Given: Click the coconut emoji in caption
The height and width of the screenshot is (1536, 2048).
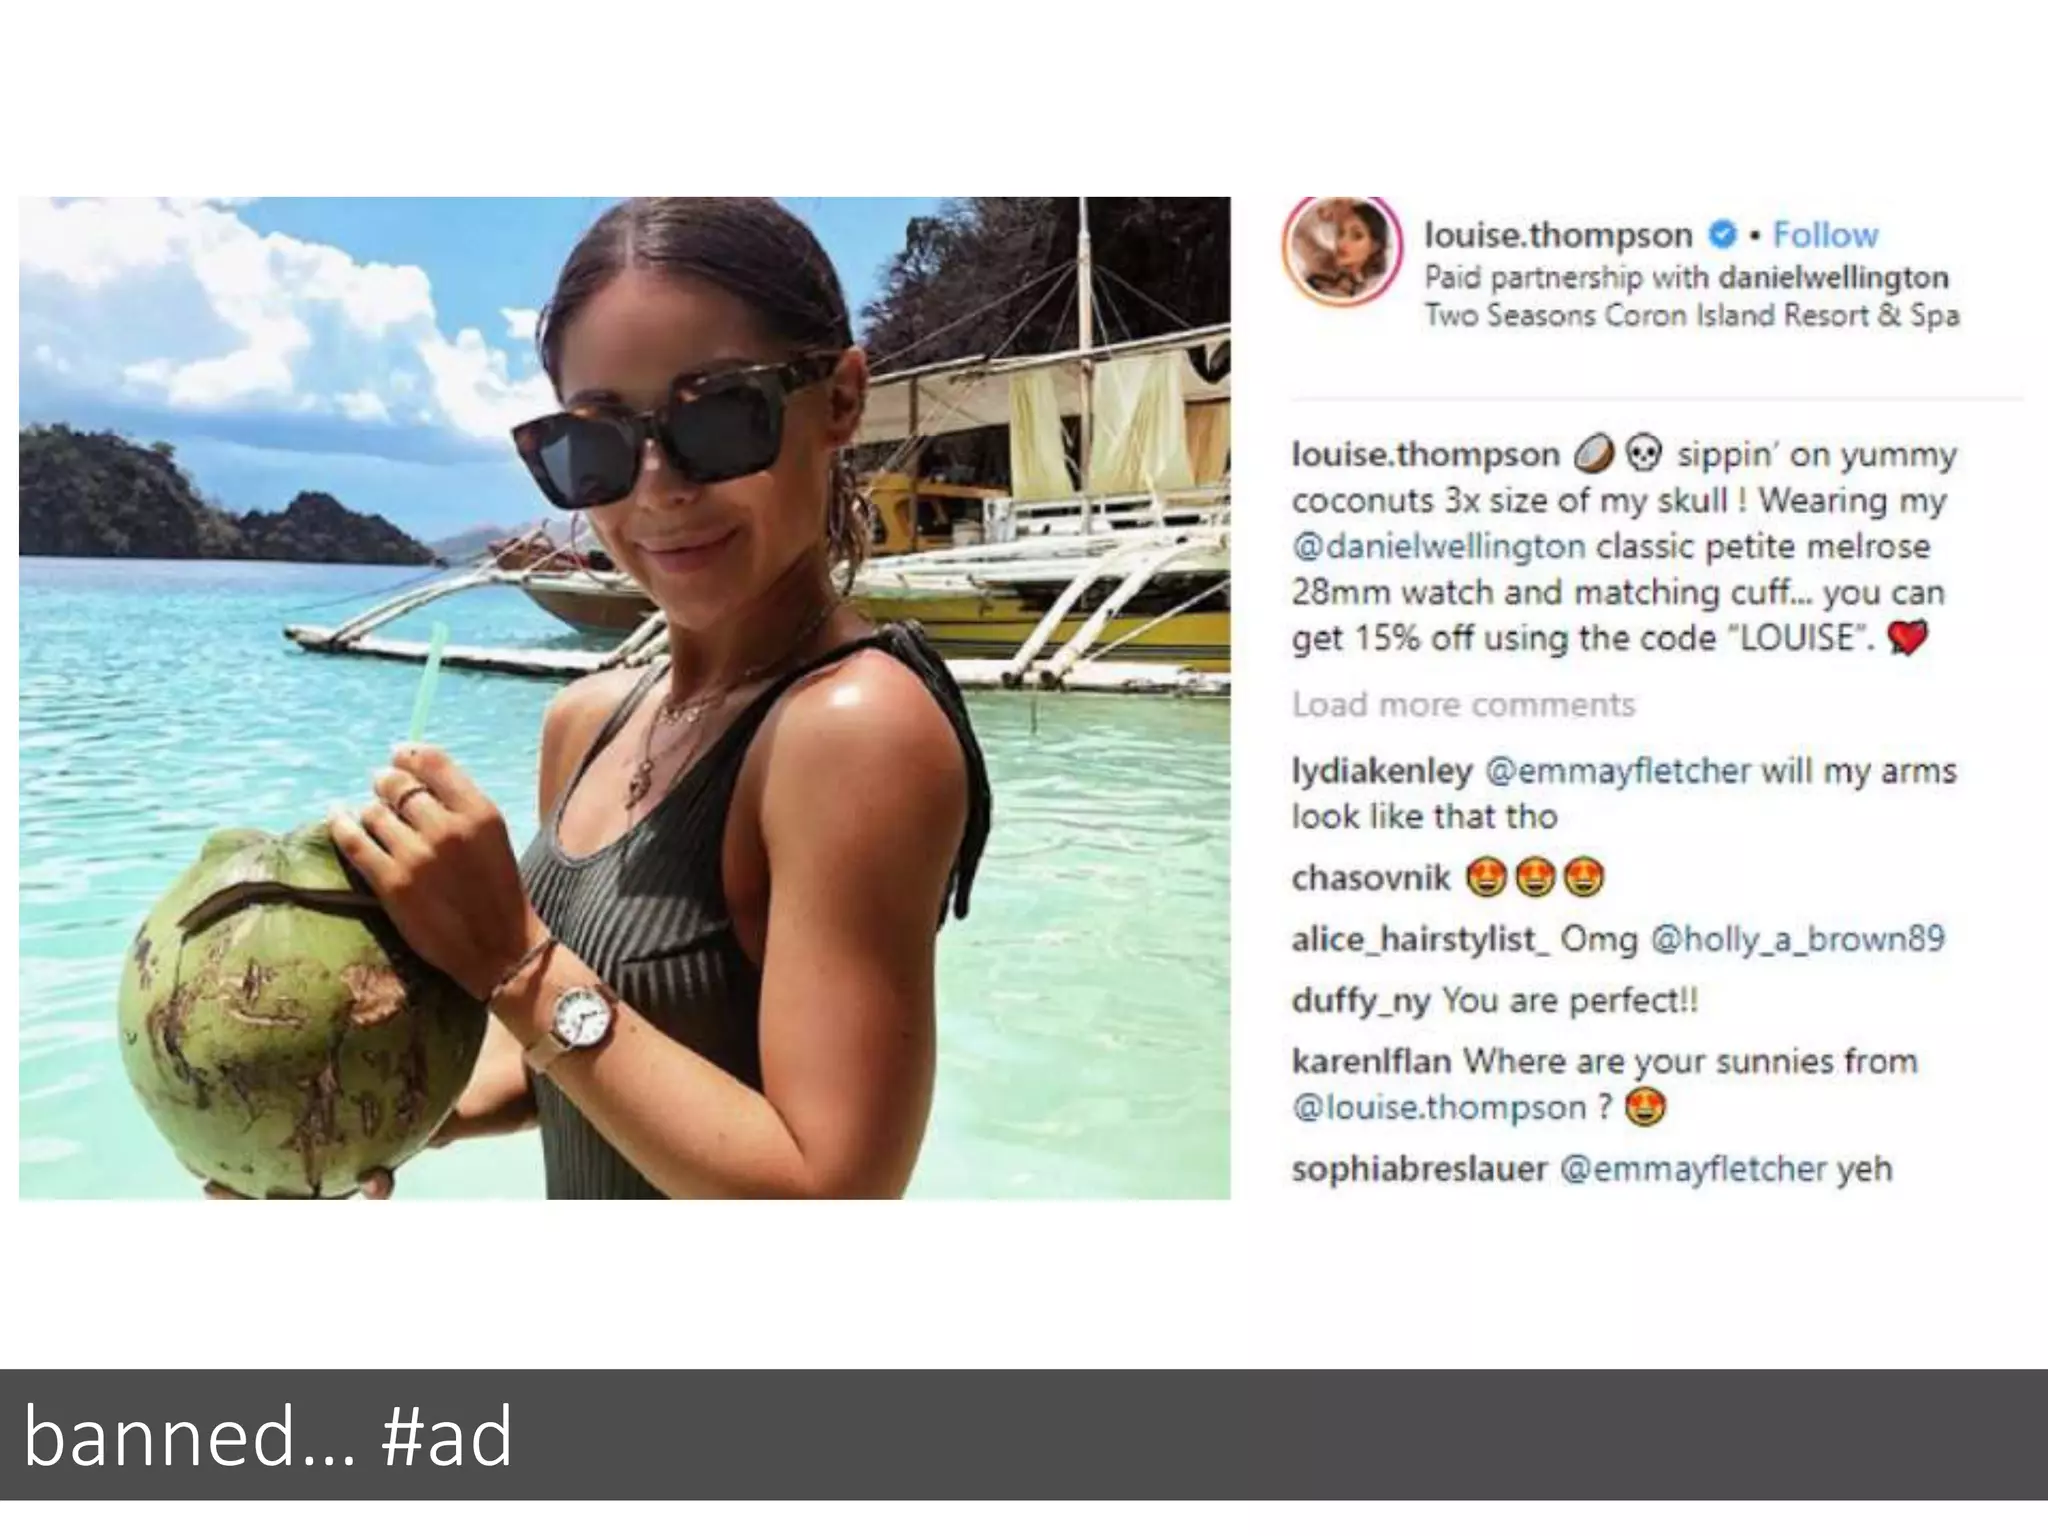Looking at the screenshot, I should click(x=1593, y=455).
